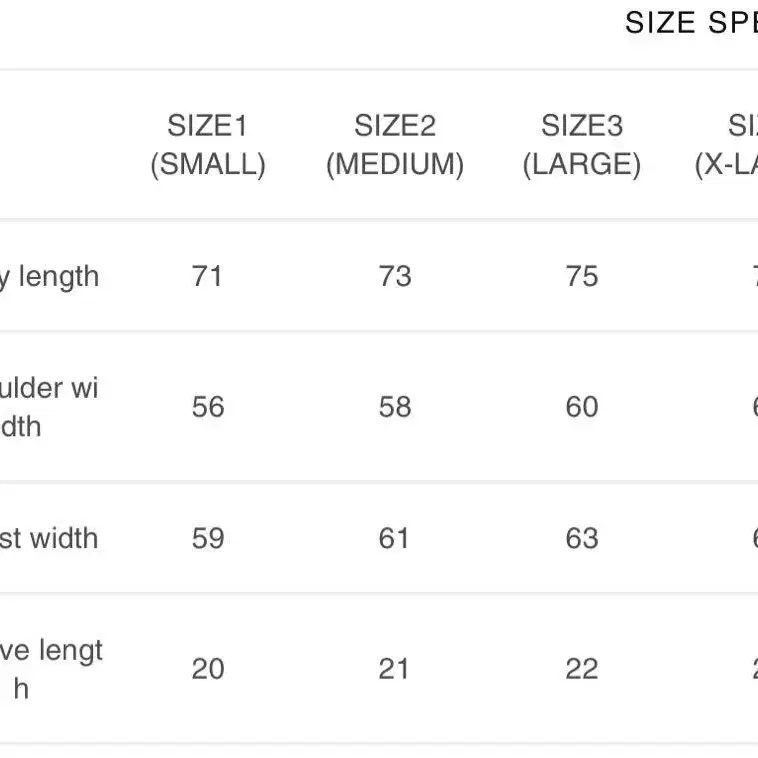The height and width of the screenshot is (758, 758).
Task: Select the large sleeve length value 22
Action: pos(582,669)
